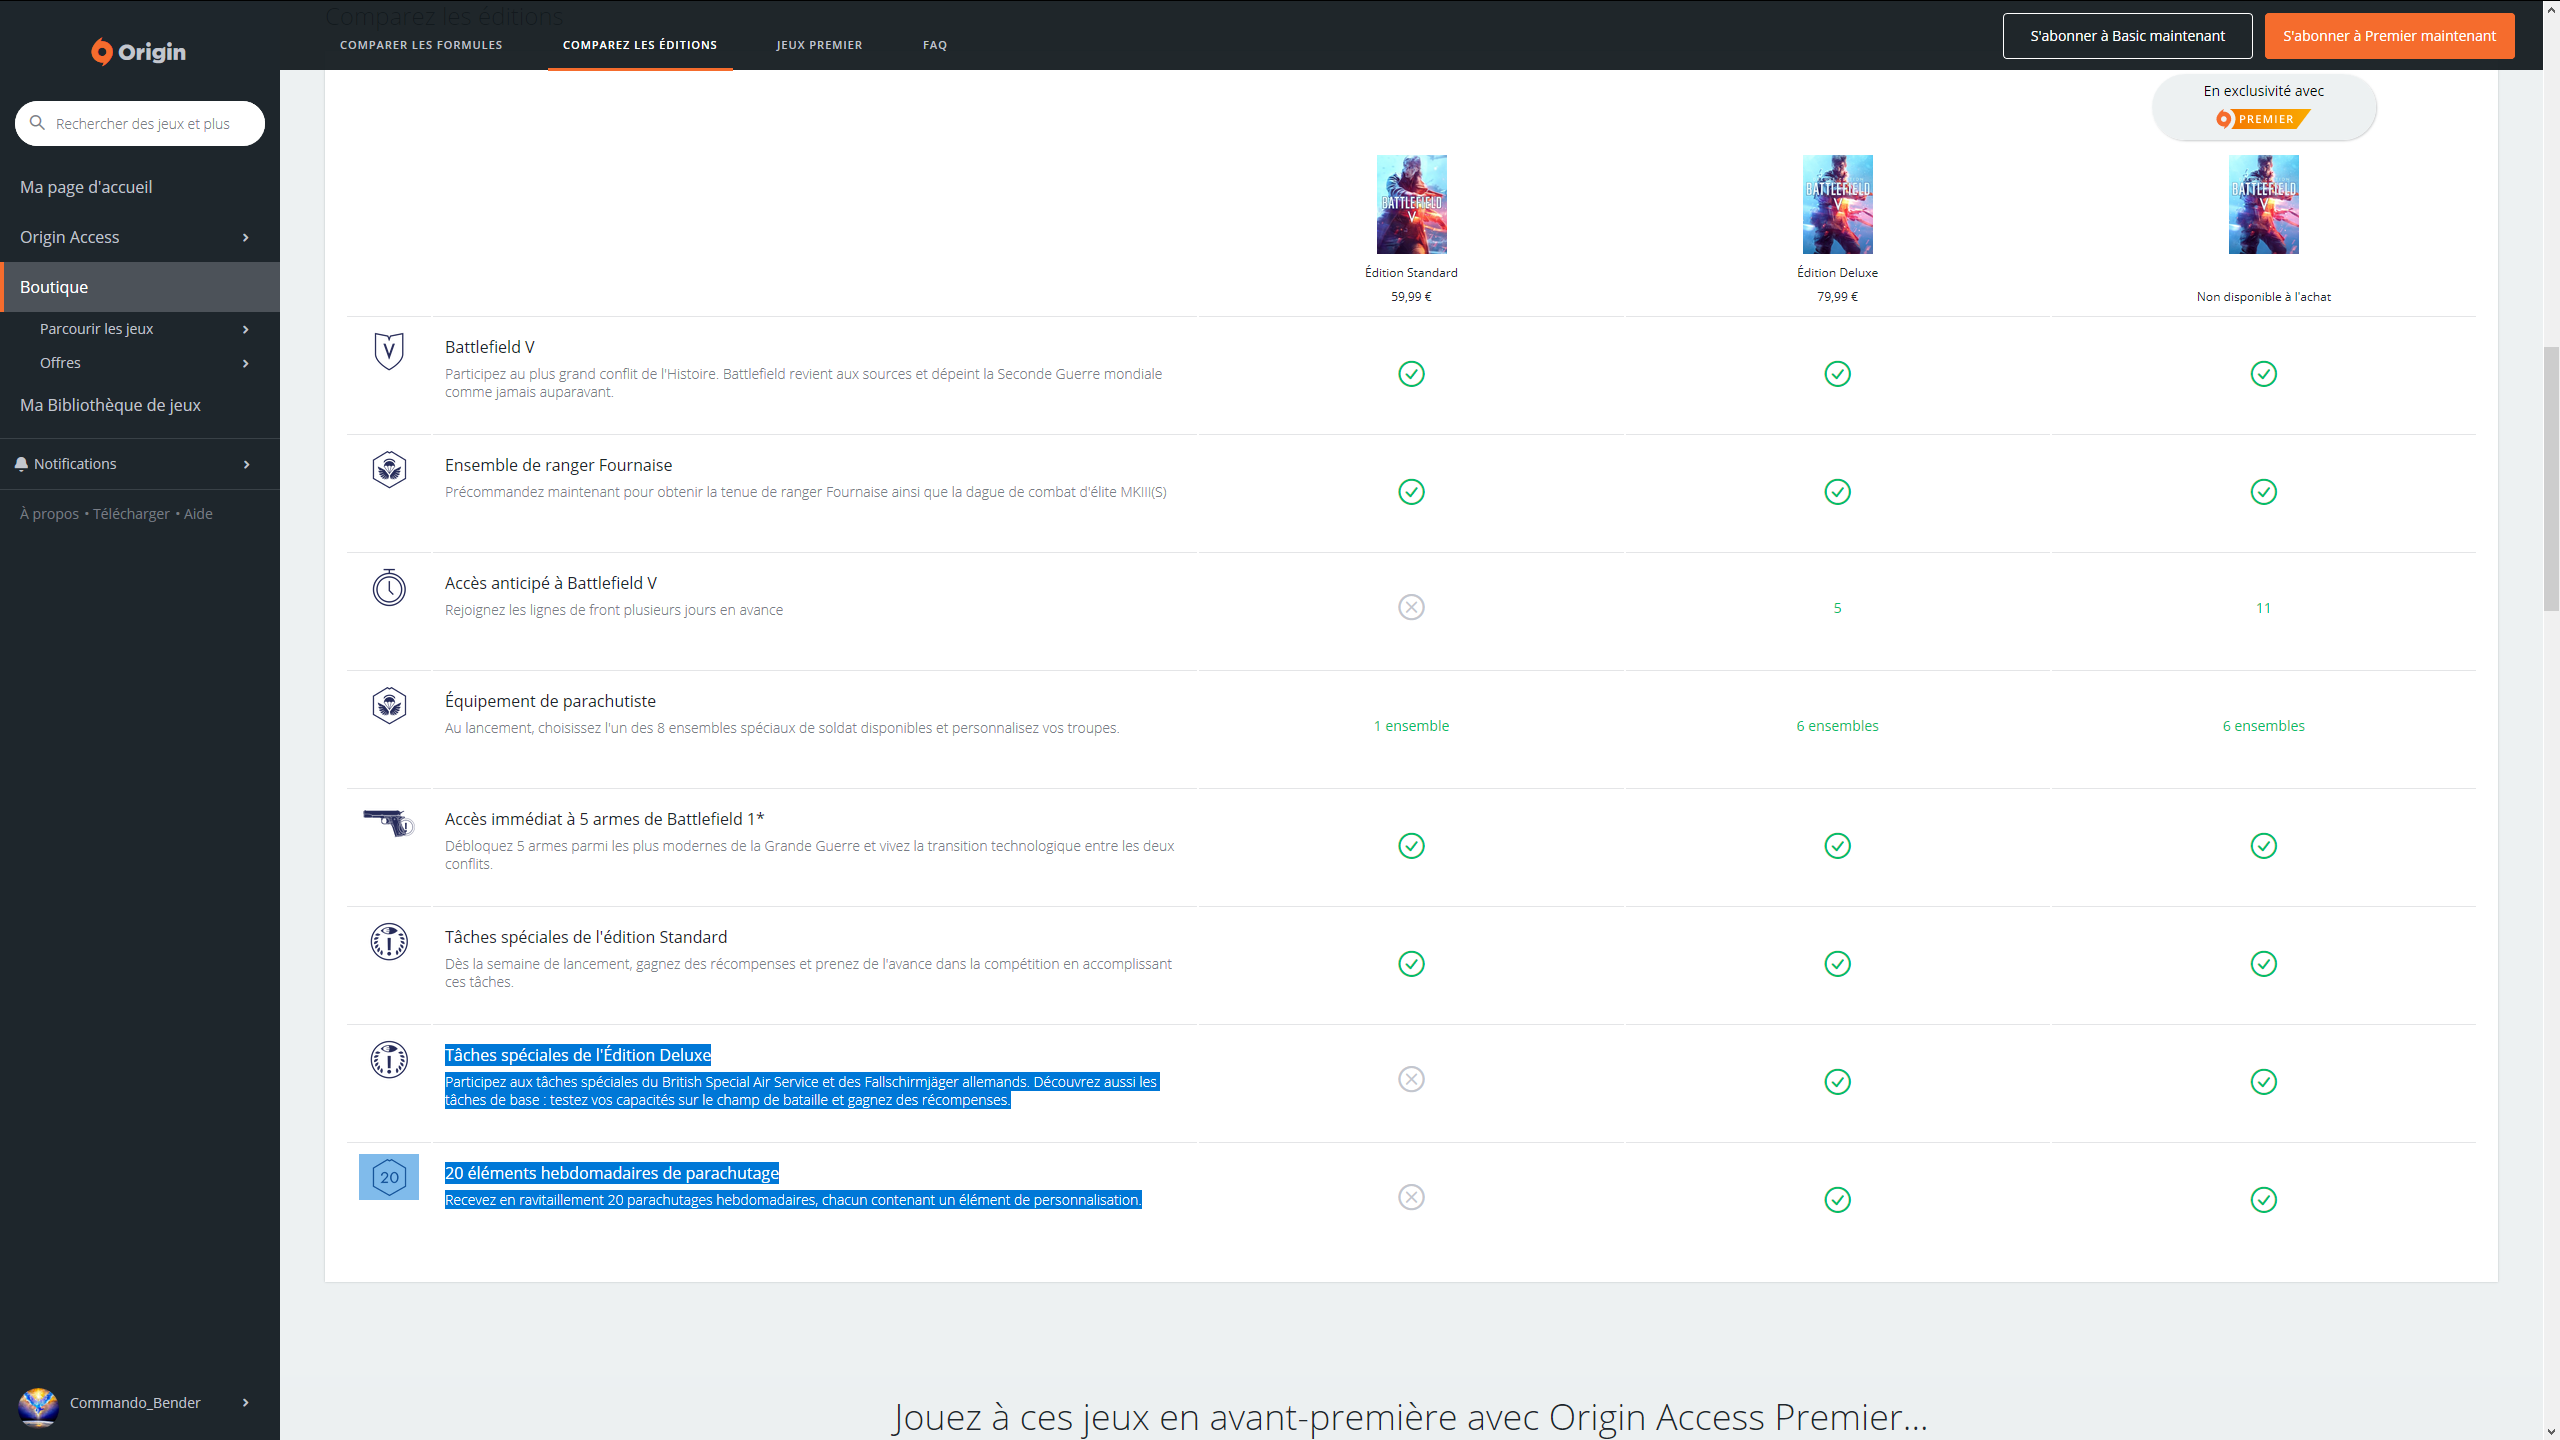The height and width of the screenshot is (1440, 2560).
Task: Click the scrollbar down arrow
Action: [x=2551, y=1432]
